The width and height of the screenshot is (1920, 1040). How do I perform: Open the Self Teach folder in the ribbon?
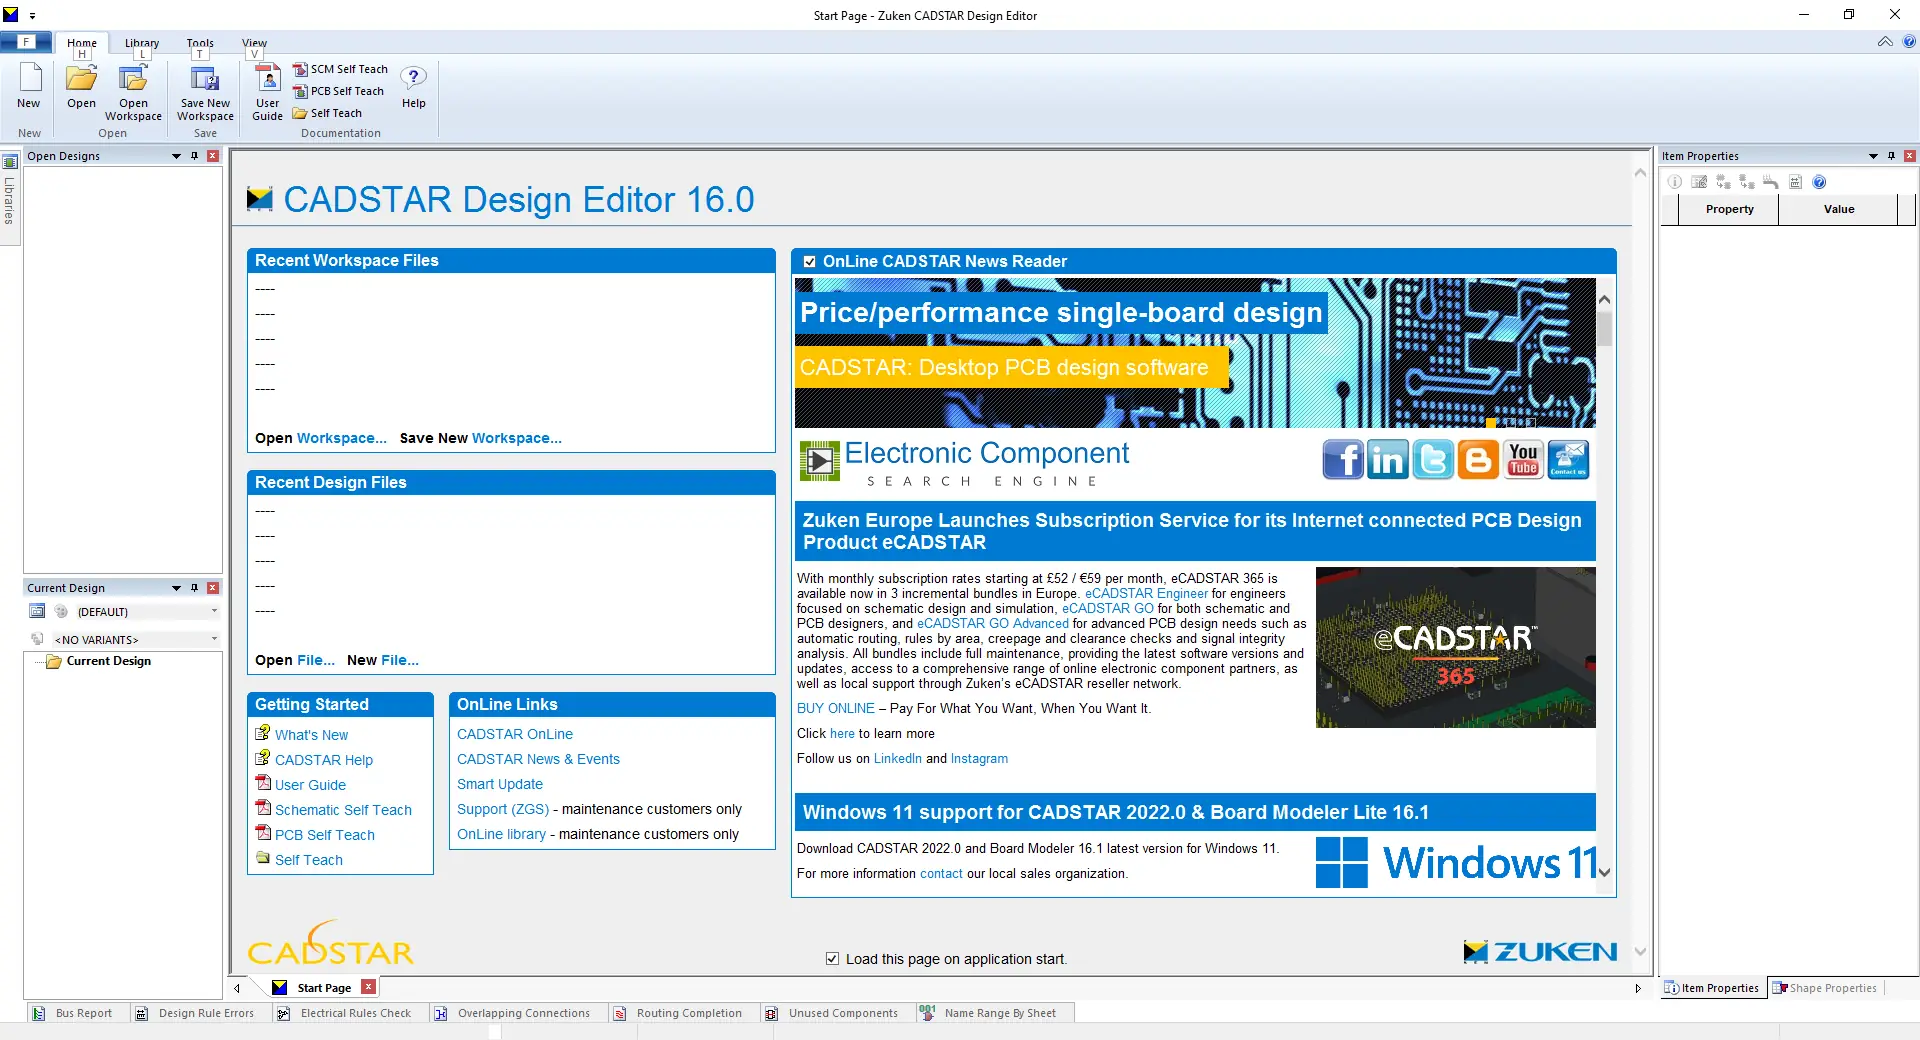(327, 113)
